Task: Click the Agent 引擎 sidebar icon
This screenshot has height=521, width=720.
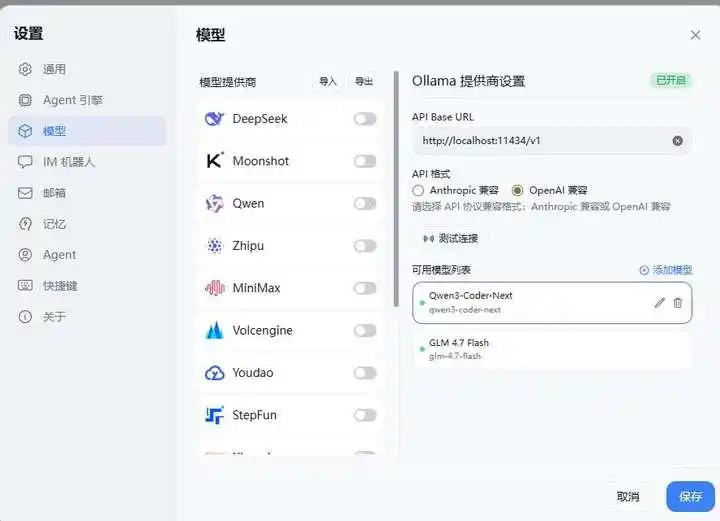Action: (25, 100)
